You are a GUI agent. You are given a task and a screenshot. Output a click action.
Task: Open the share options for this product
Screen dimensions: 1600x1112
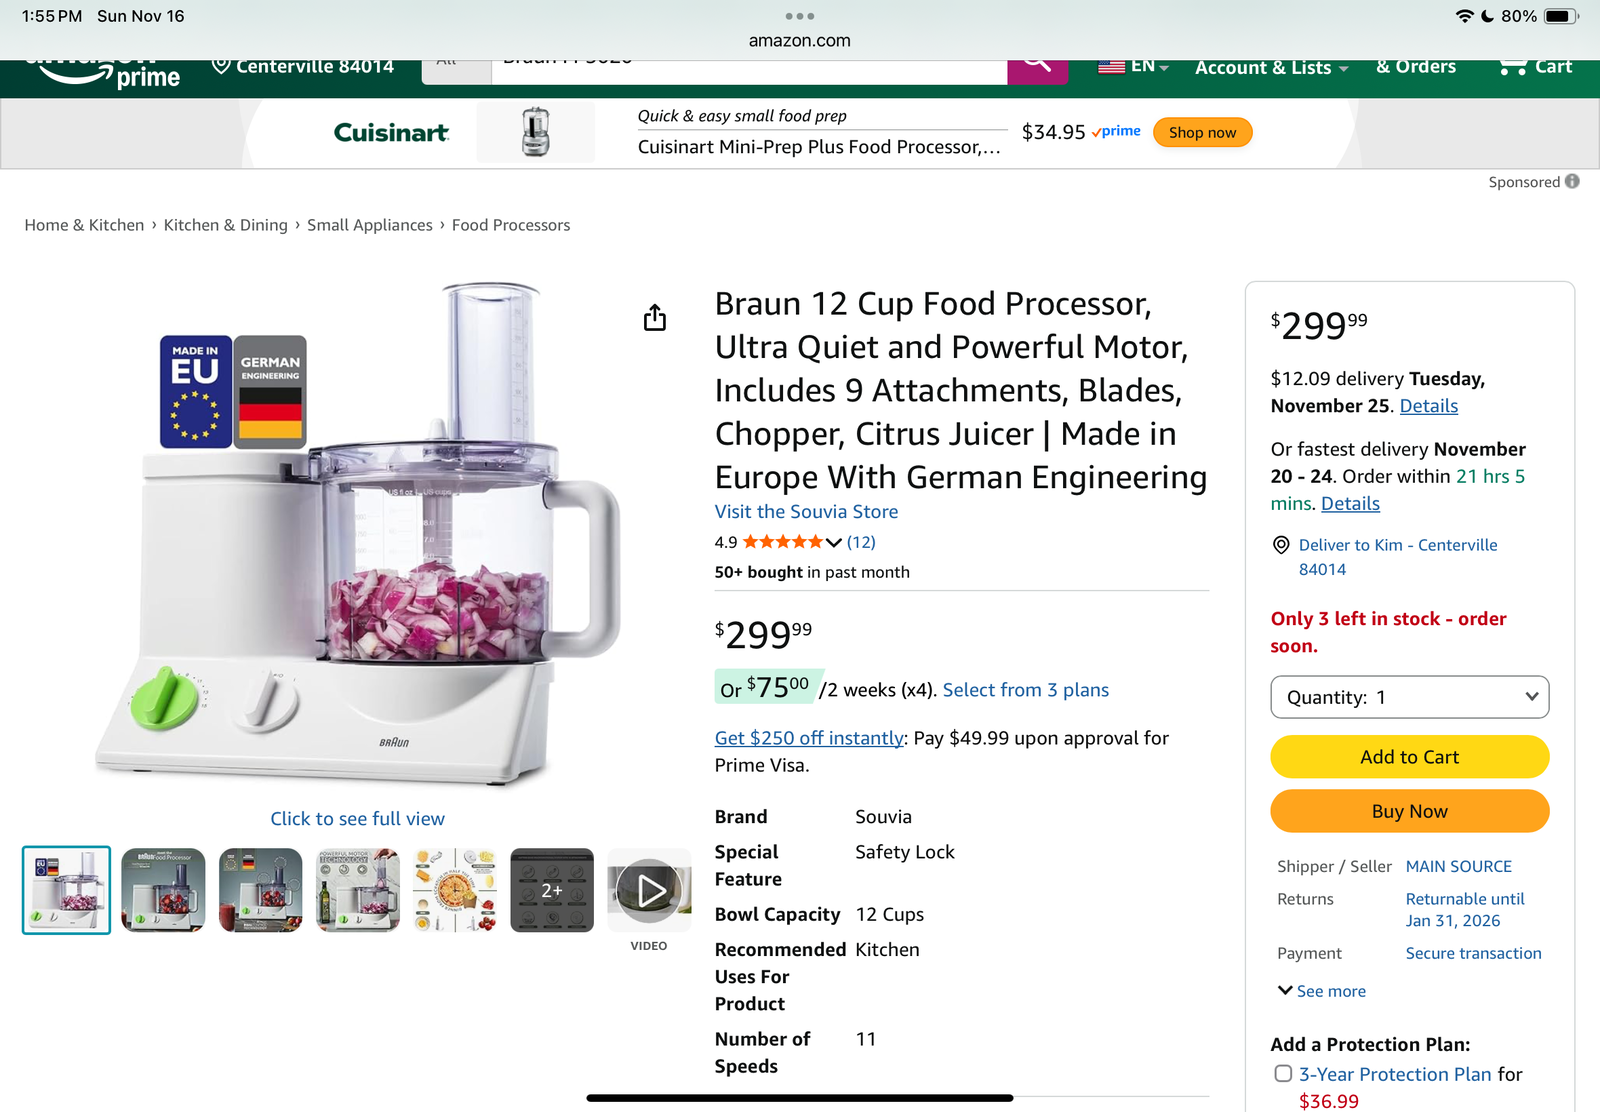click(655, 317)
